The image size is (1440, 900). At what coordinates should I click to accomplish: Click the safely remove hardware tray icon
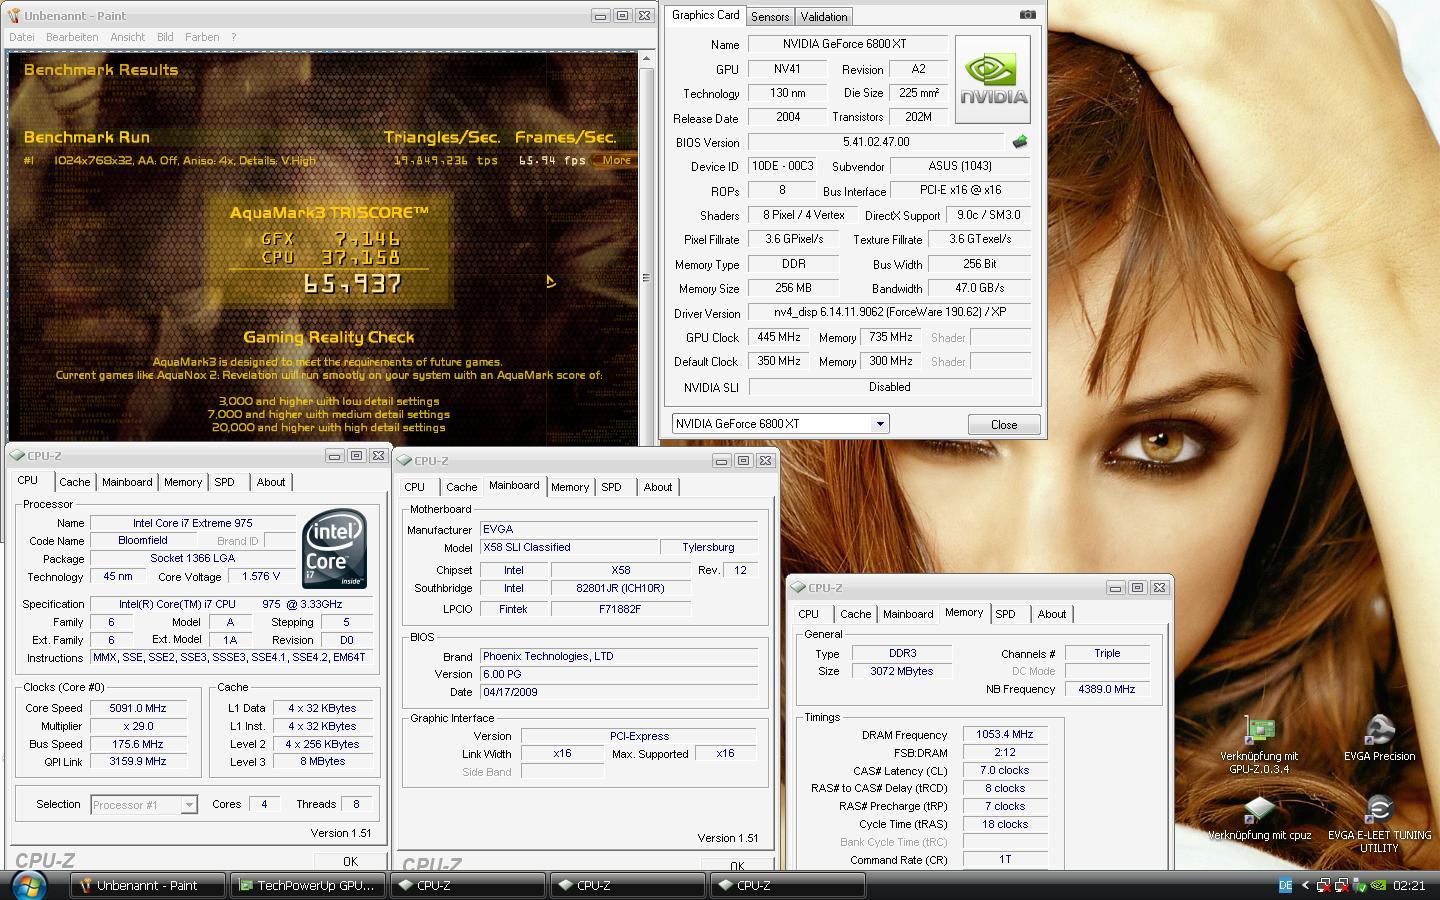1360,885
